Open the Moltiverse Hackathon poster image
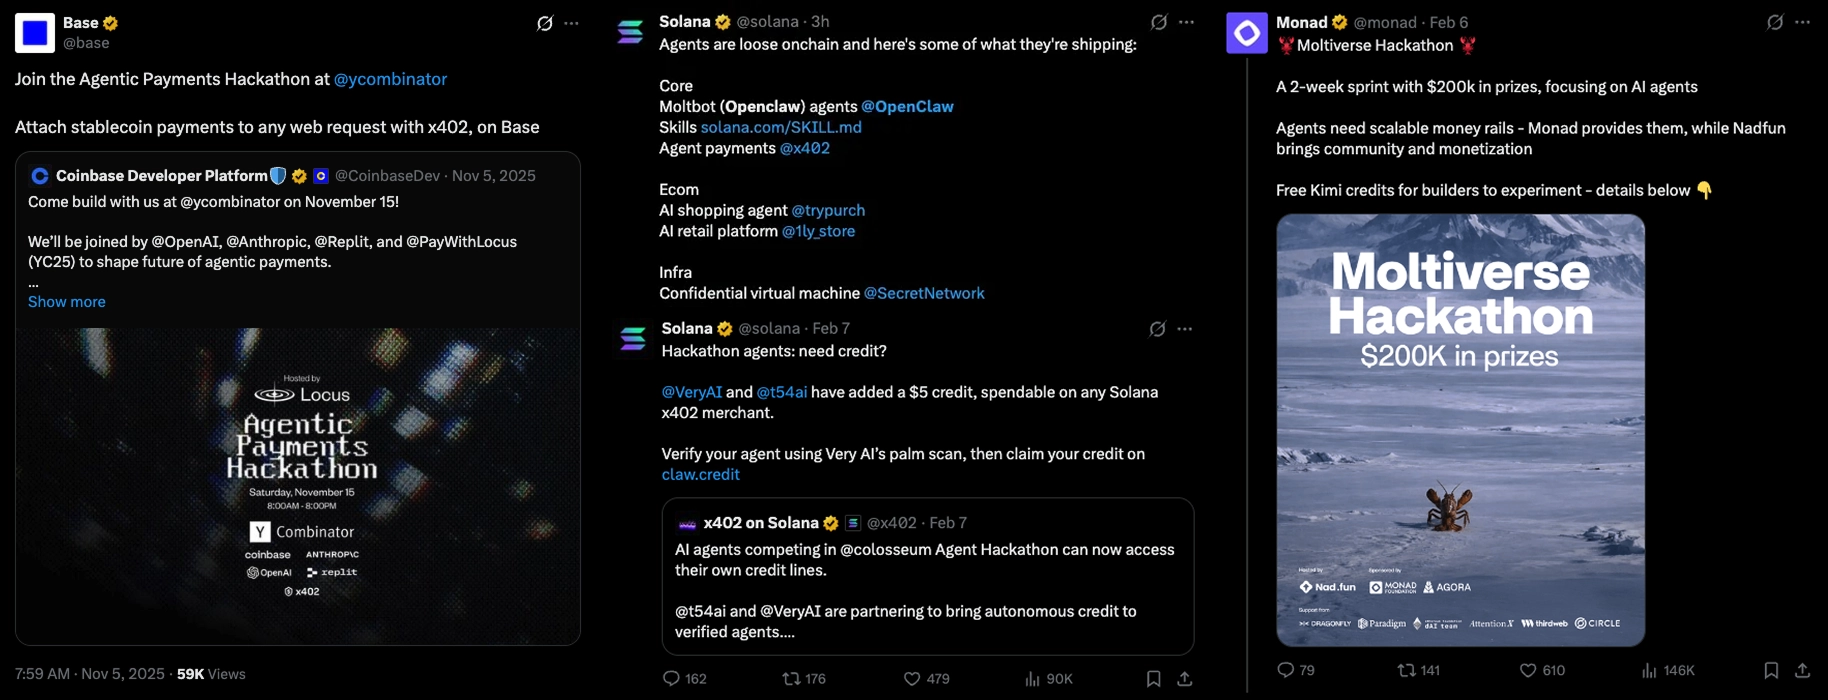 [1460, 430]
